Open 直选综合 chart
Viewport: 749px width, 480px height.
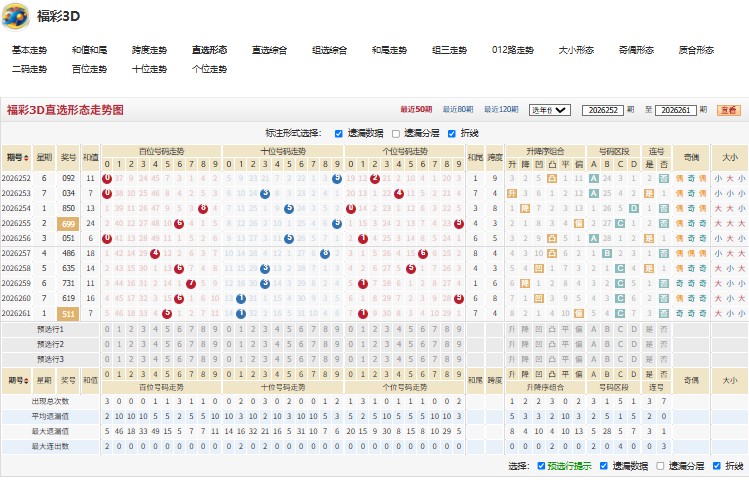269,50
